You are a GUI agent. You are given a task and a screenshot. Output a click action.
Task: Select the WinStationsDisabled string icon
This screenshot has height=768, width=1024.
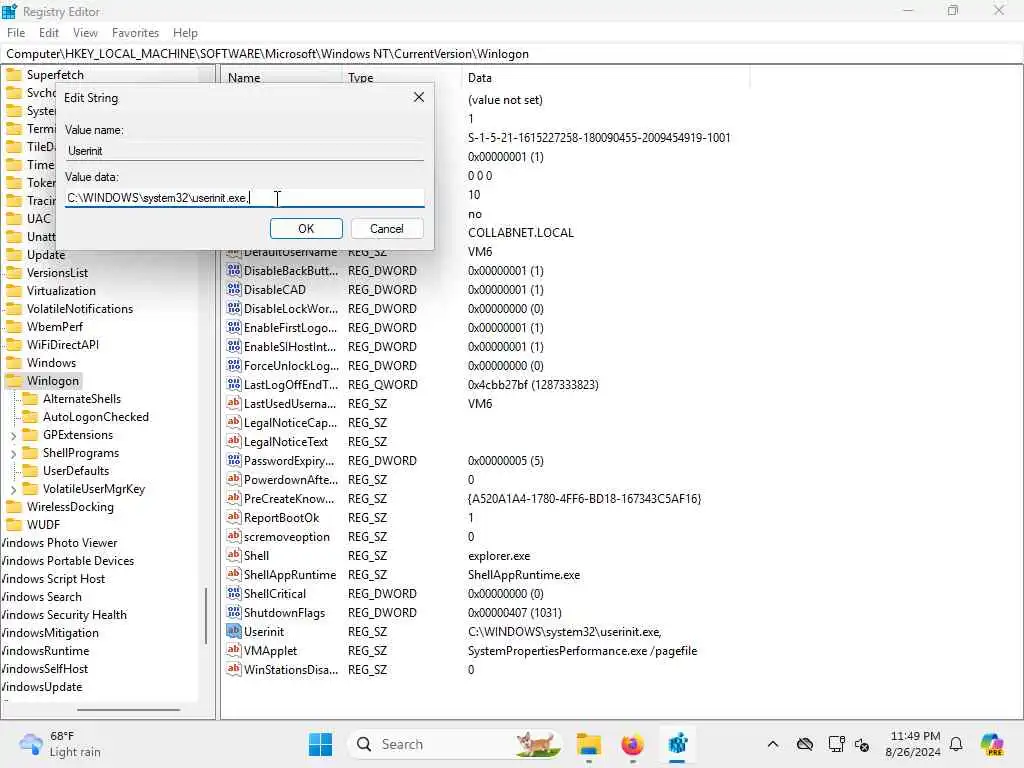[234, 669]
